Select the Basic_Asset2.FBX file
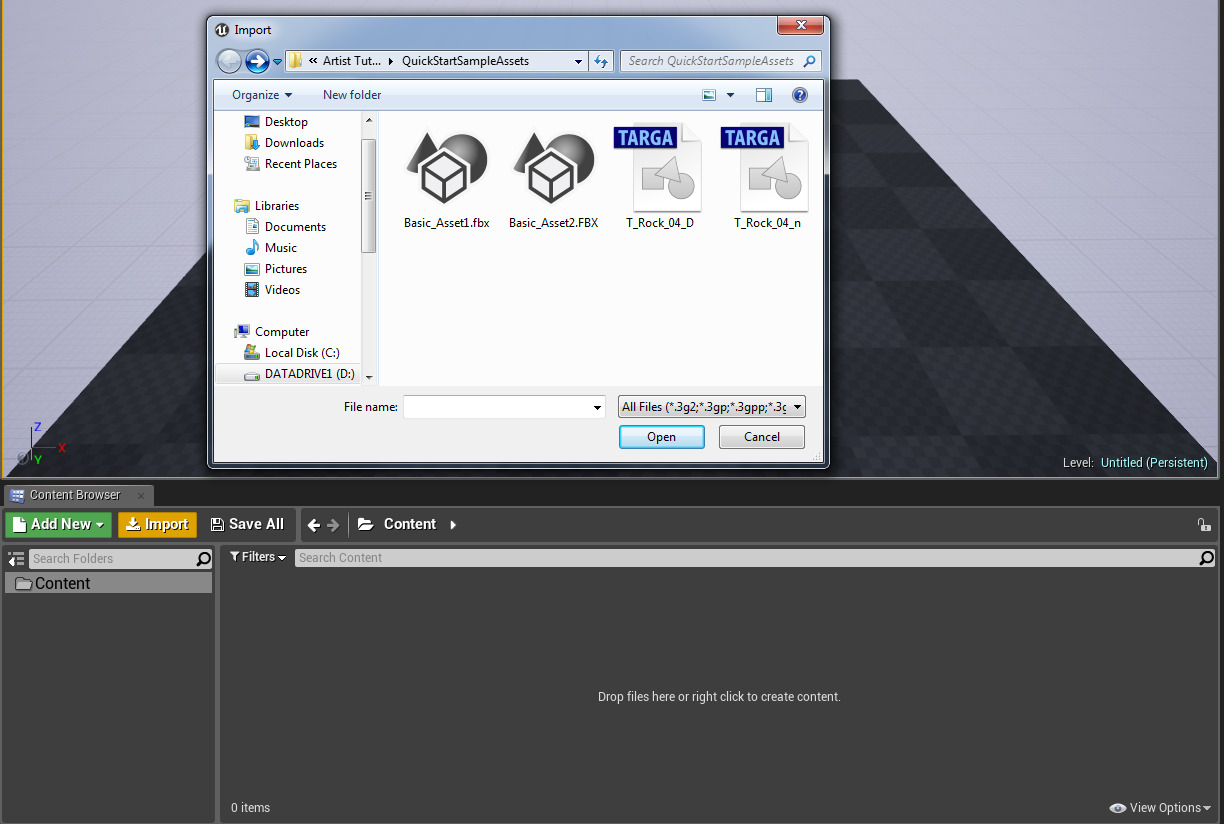Screen dimensions: 1224x824 [553, 180]
